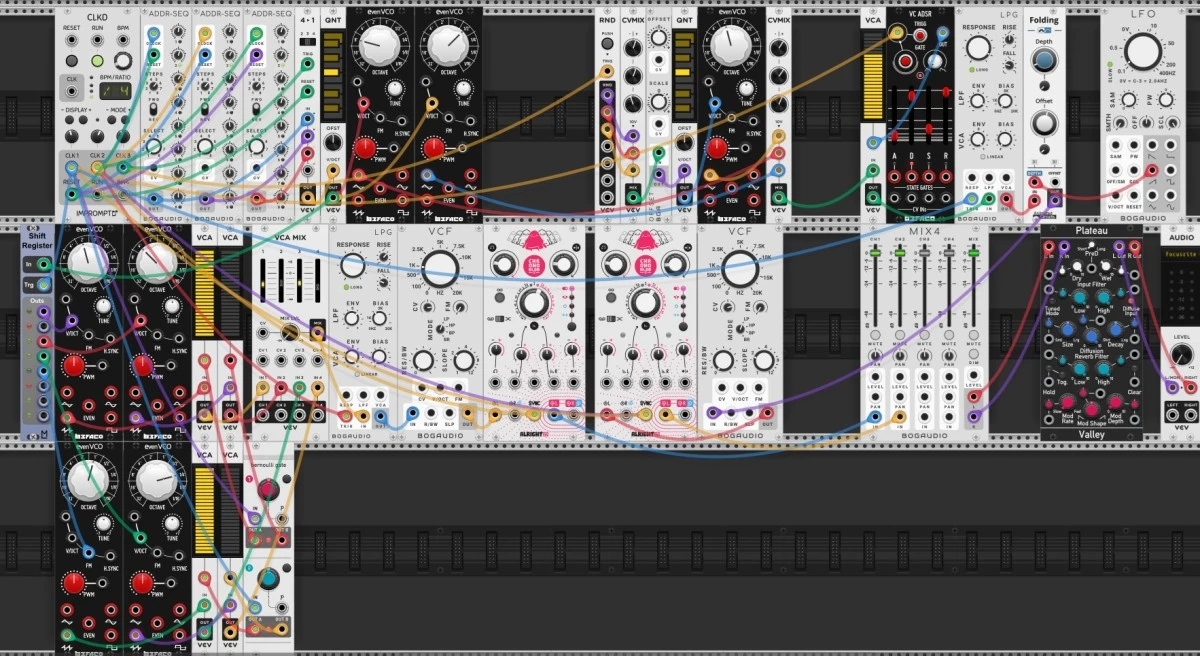
Task: Click the CLKD RESET button
Action: click(72, 61)
